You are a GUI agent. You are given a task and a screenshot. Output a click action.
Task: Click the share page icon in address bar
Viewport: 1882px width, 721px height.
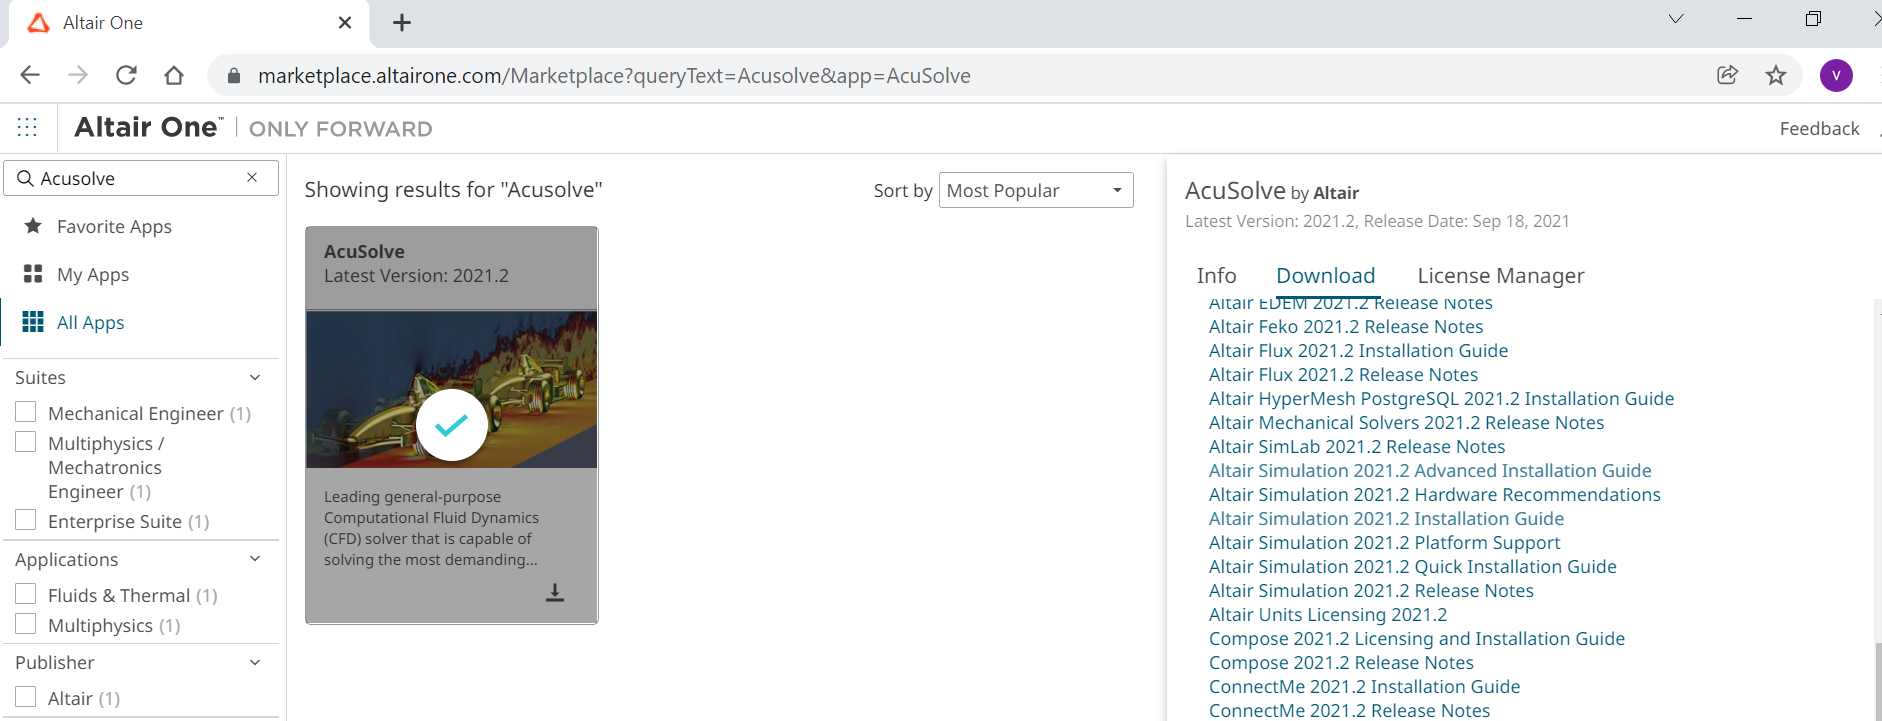coord(1727,75)
